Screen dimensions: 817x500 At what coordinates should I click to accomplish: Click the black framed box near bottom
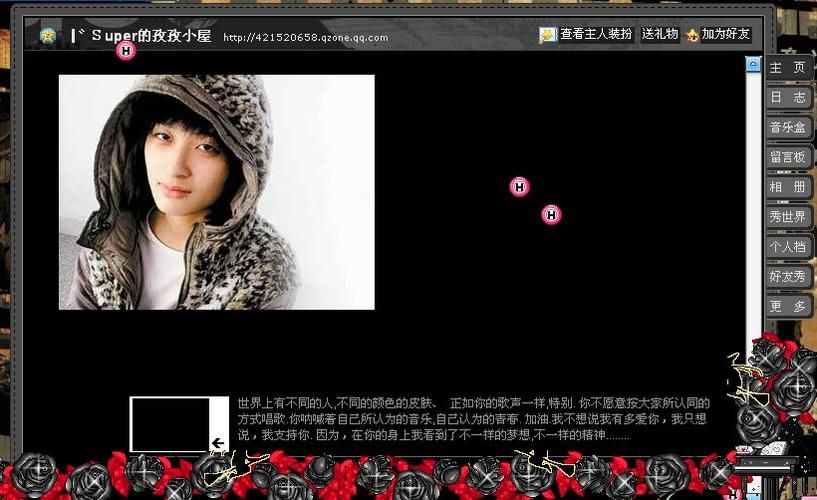tap(170, 424)
